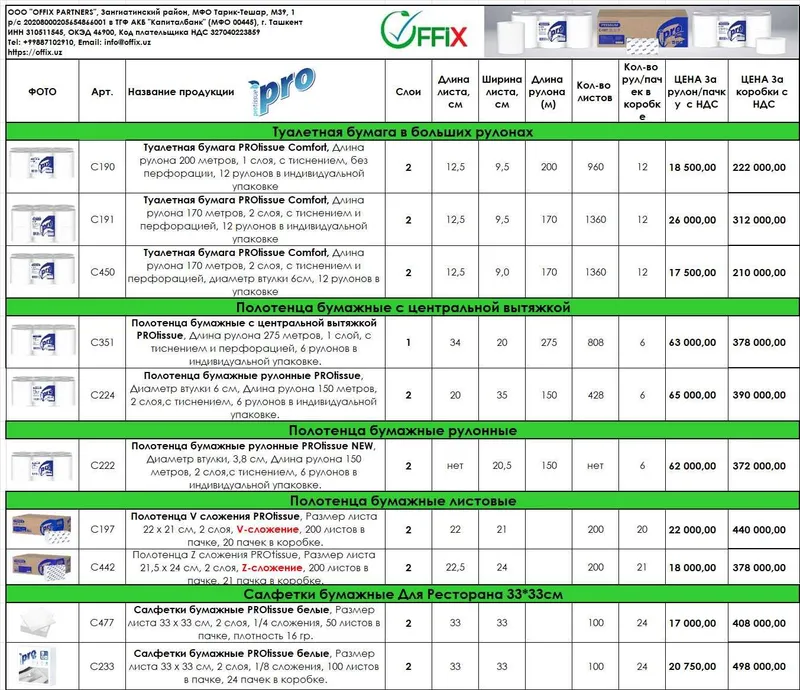Select the C190 product photo thumbnail

coord(42,166)
